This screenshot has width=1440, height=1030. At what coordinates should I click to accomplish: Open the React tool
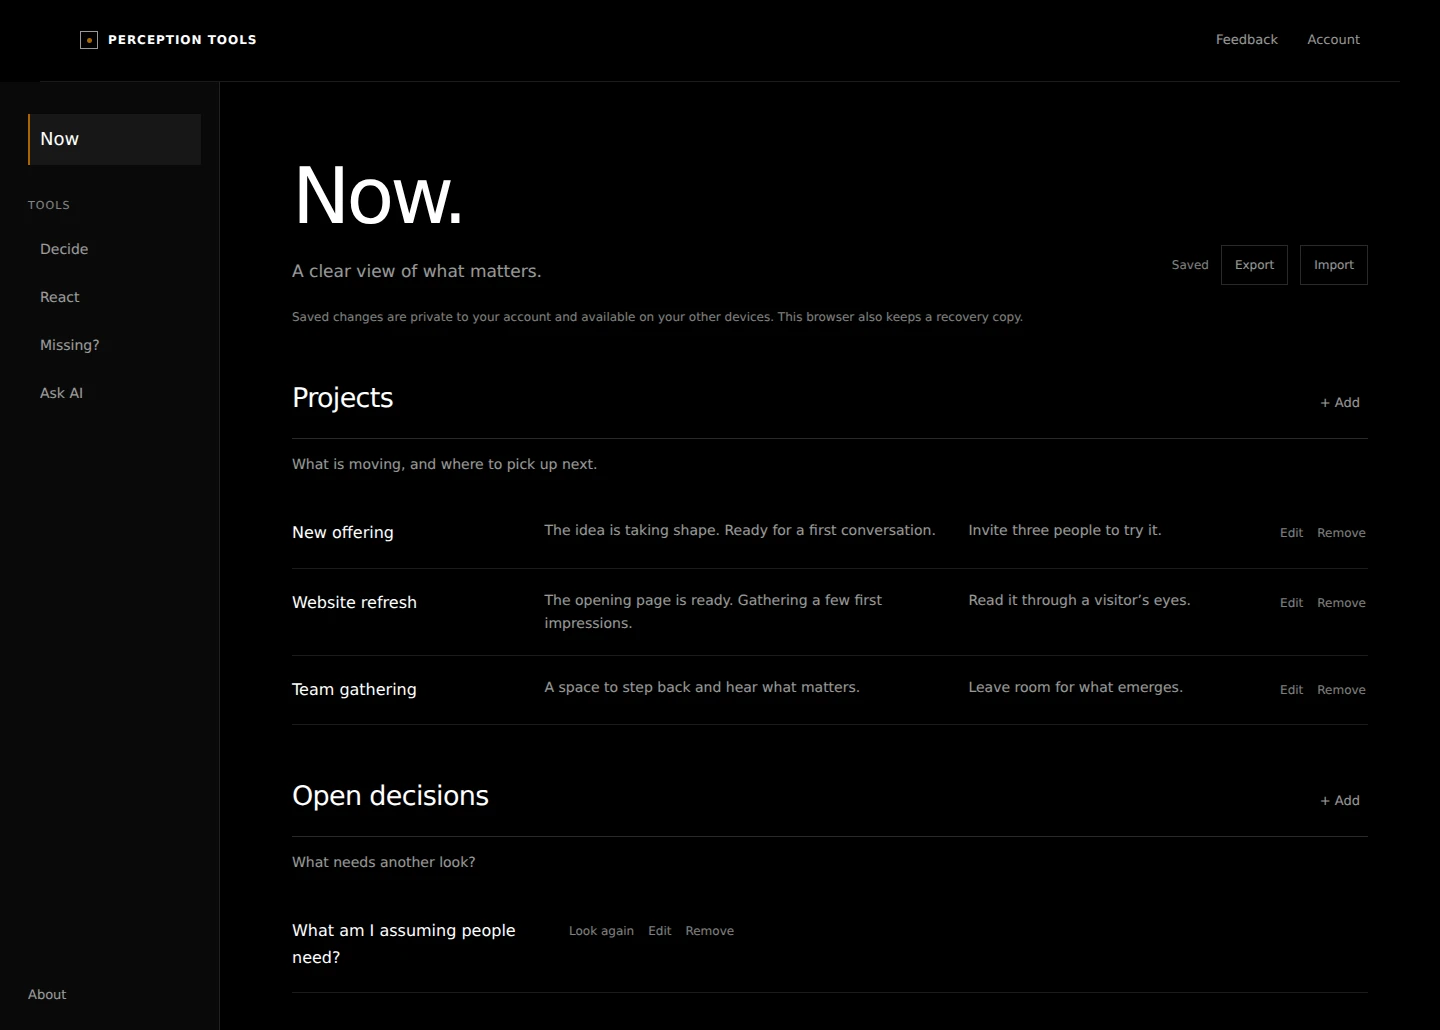[60, 297]
